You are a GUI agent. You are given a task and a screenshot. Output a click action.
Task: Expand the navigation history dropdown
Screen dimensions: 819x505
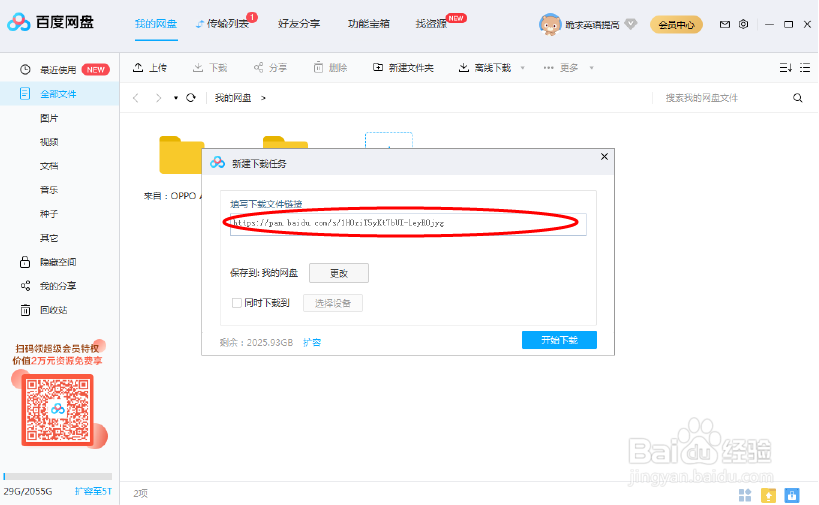176,98
